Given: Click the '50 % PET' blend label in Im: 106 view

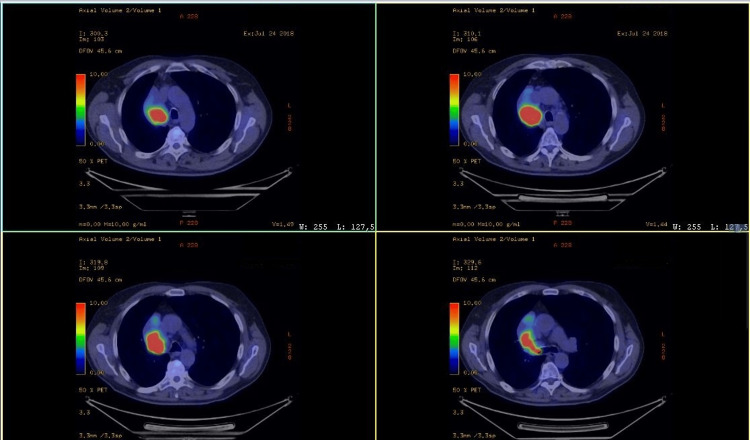Looking at the screenshot, I should tap(466, 161).
